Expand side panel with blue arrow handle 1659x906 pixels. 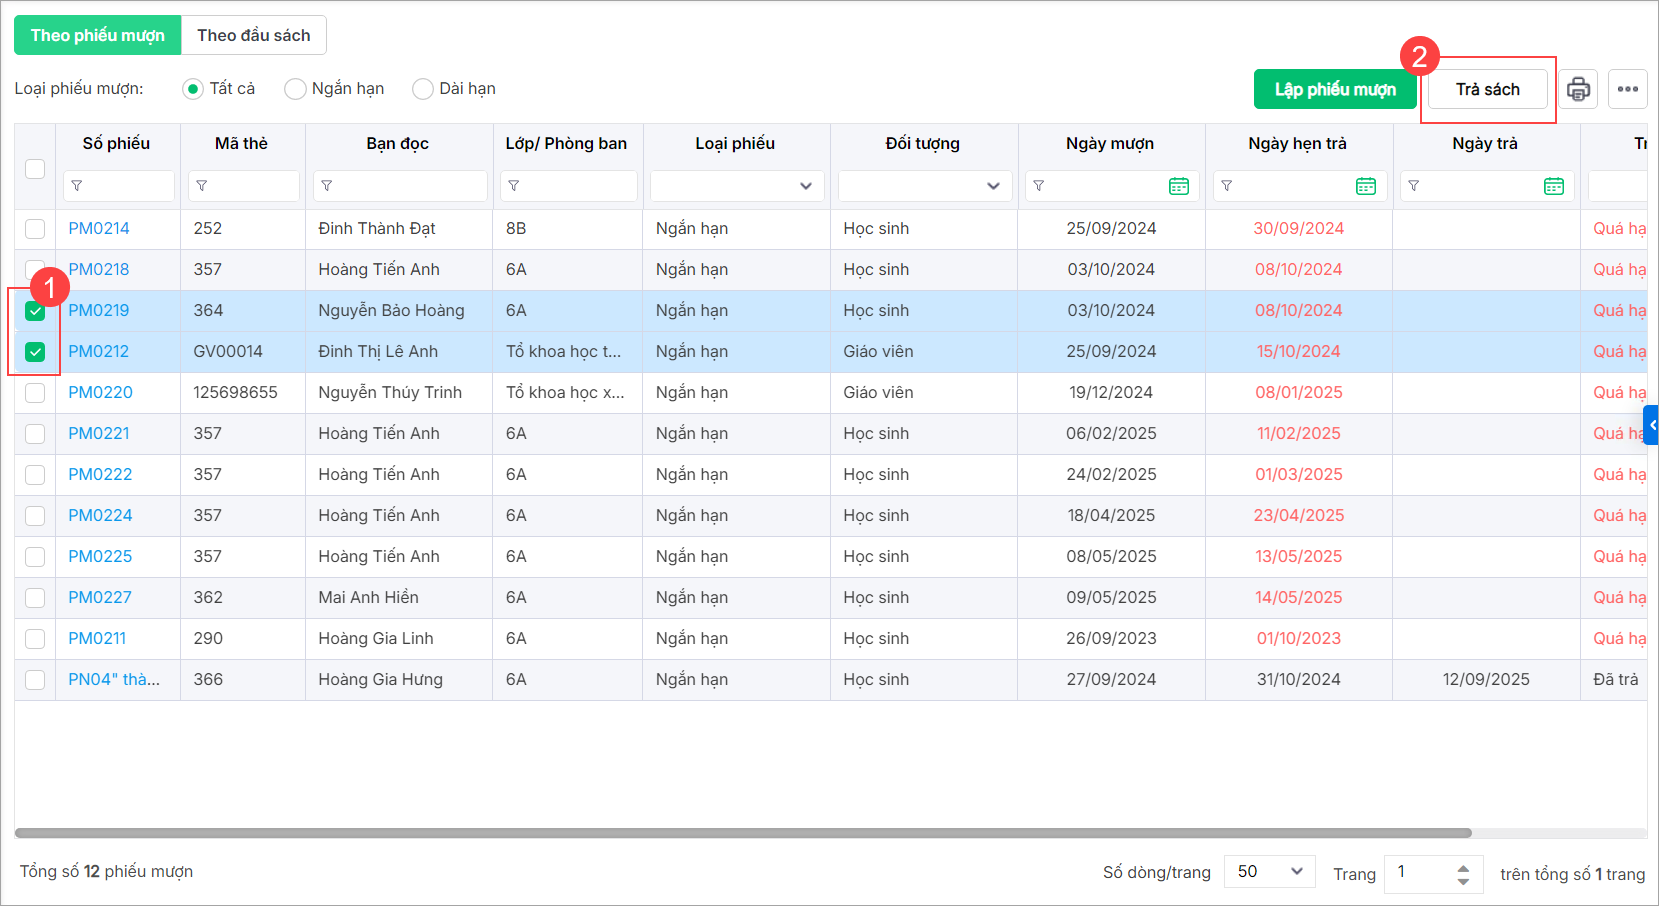click(x=1651, y=425)
